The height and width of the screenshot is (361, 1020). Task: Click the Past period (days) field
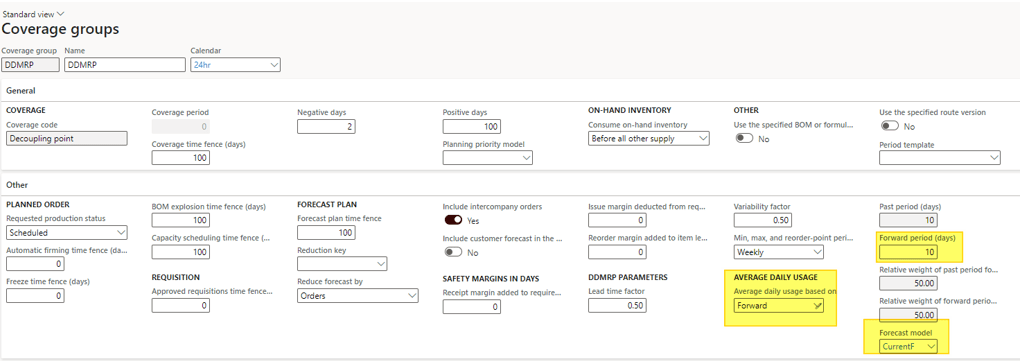(909, 220)
